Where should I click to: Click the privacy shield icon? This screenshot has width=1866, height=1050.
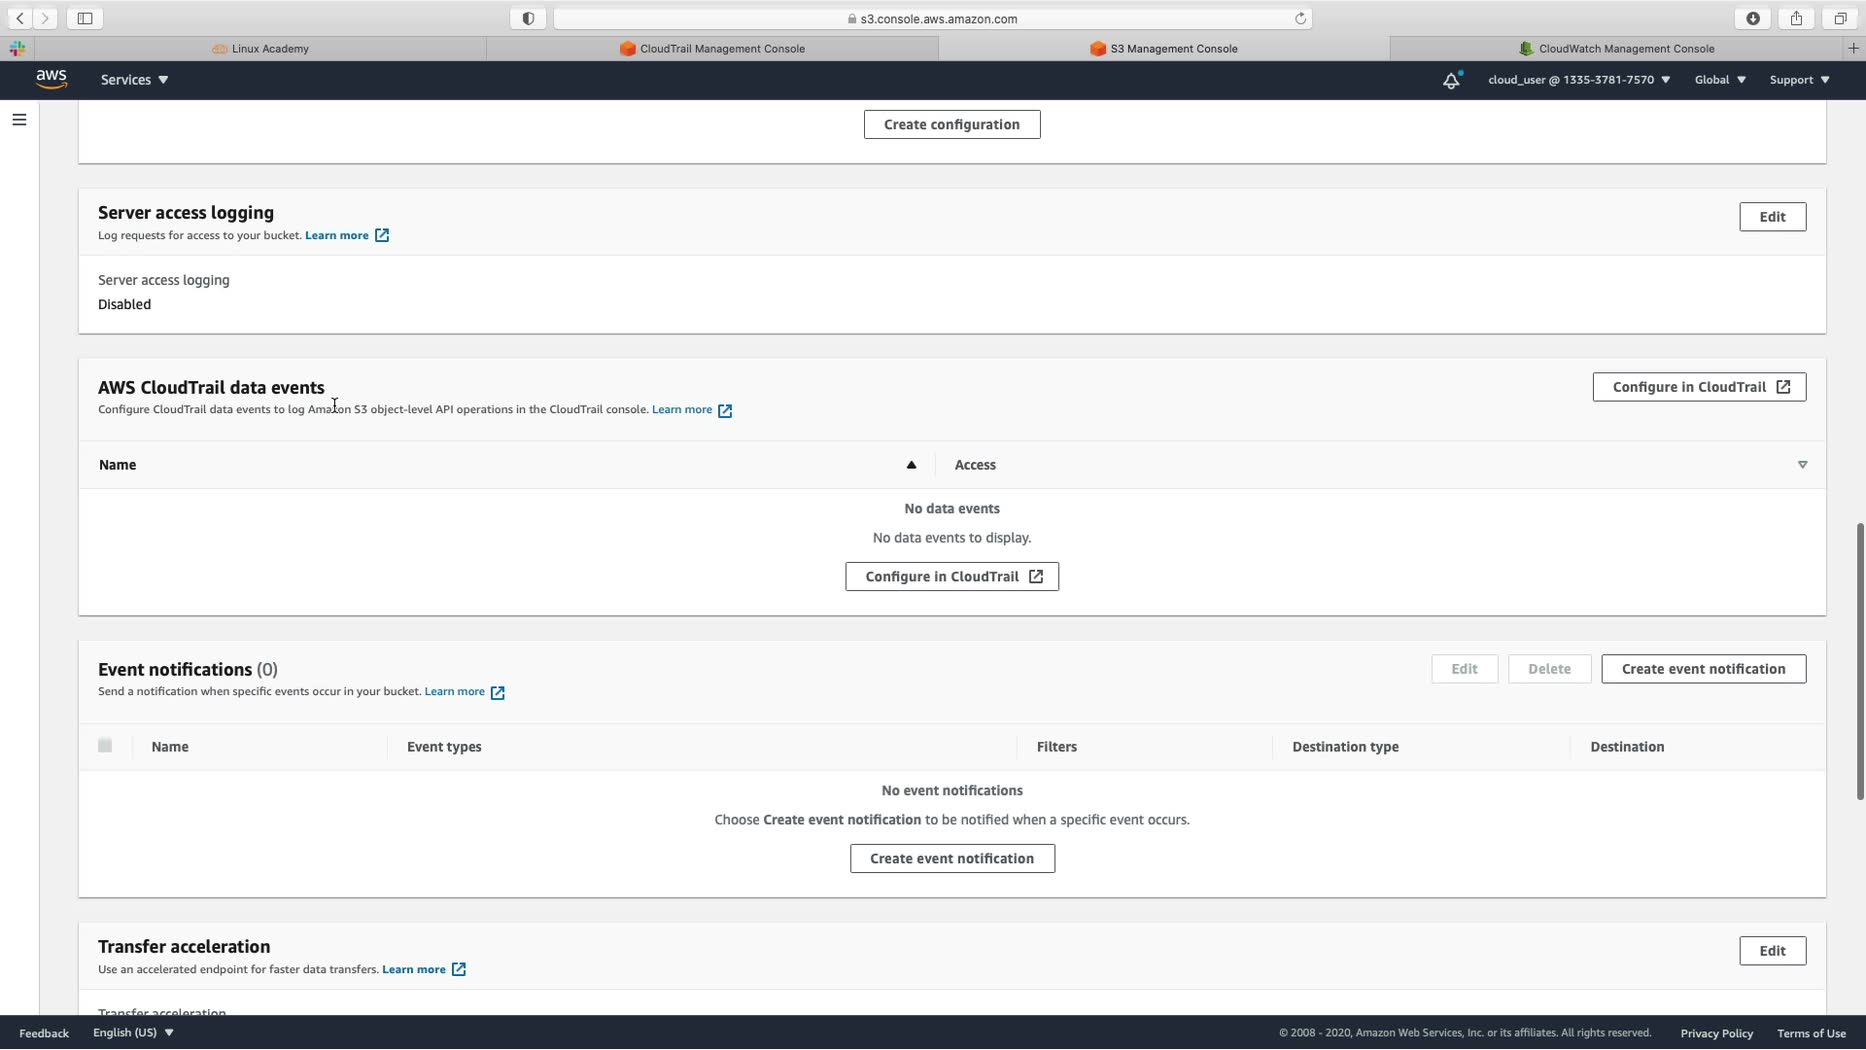coord(528,18)
